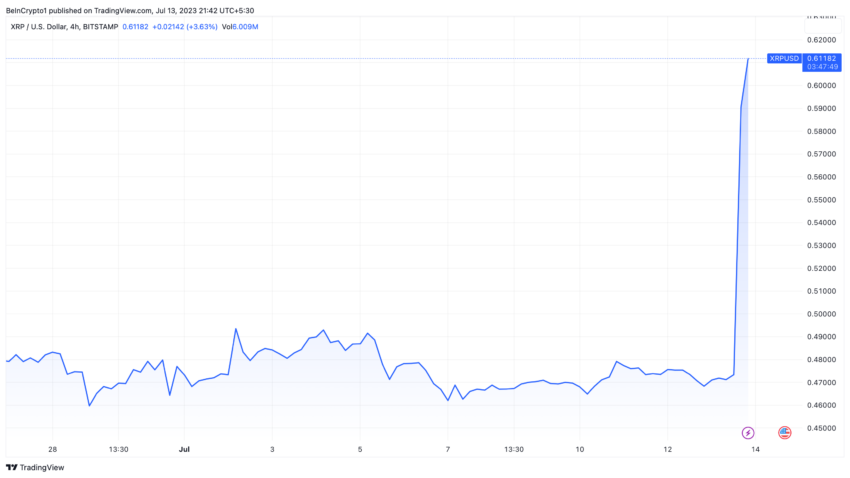
Task: Click the 14 date on time axis
Action: point(756,449)
